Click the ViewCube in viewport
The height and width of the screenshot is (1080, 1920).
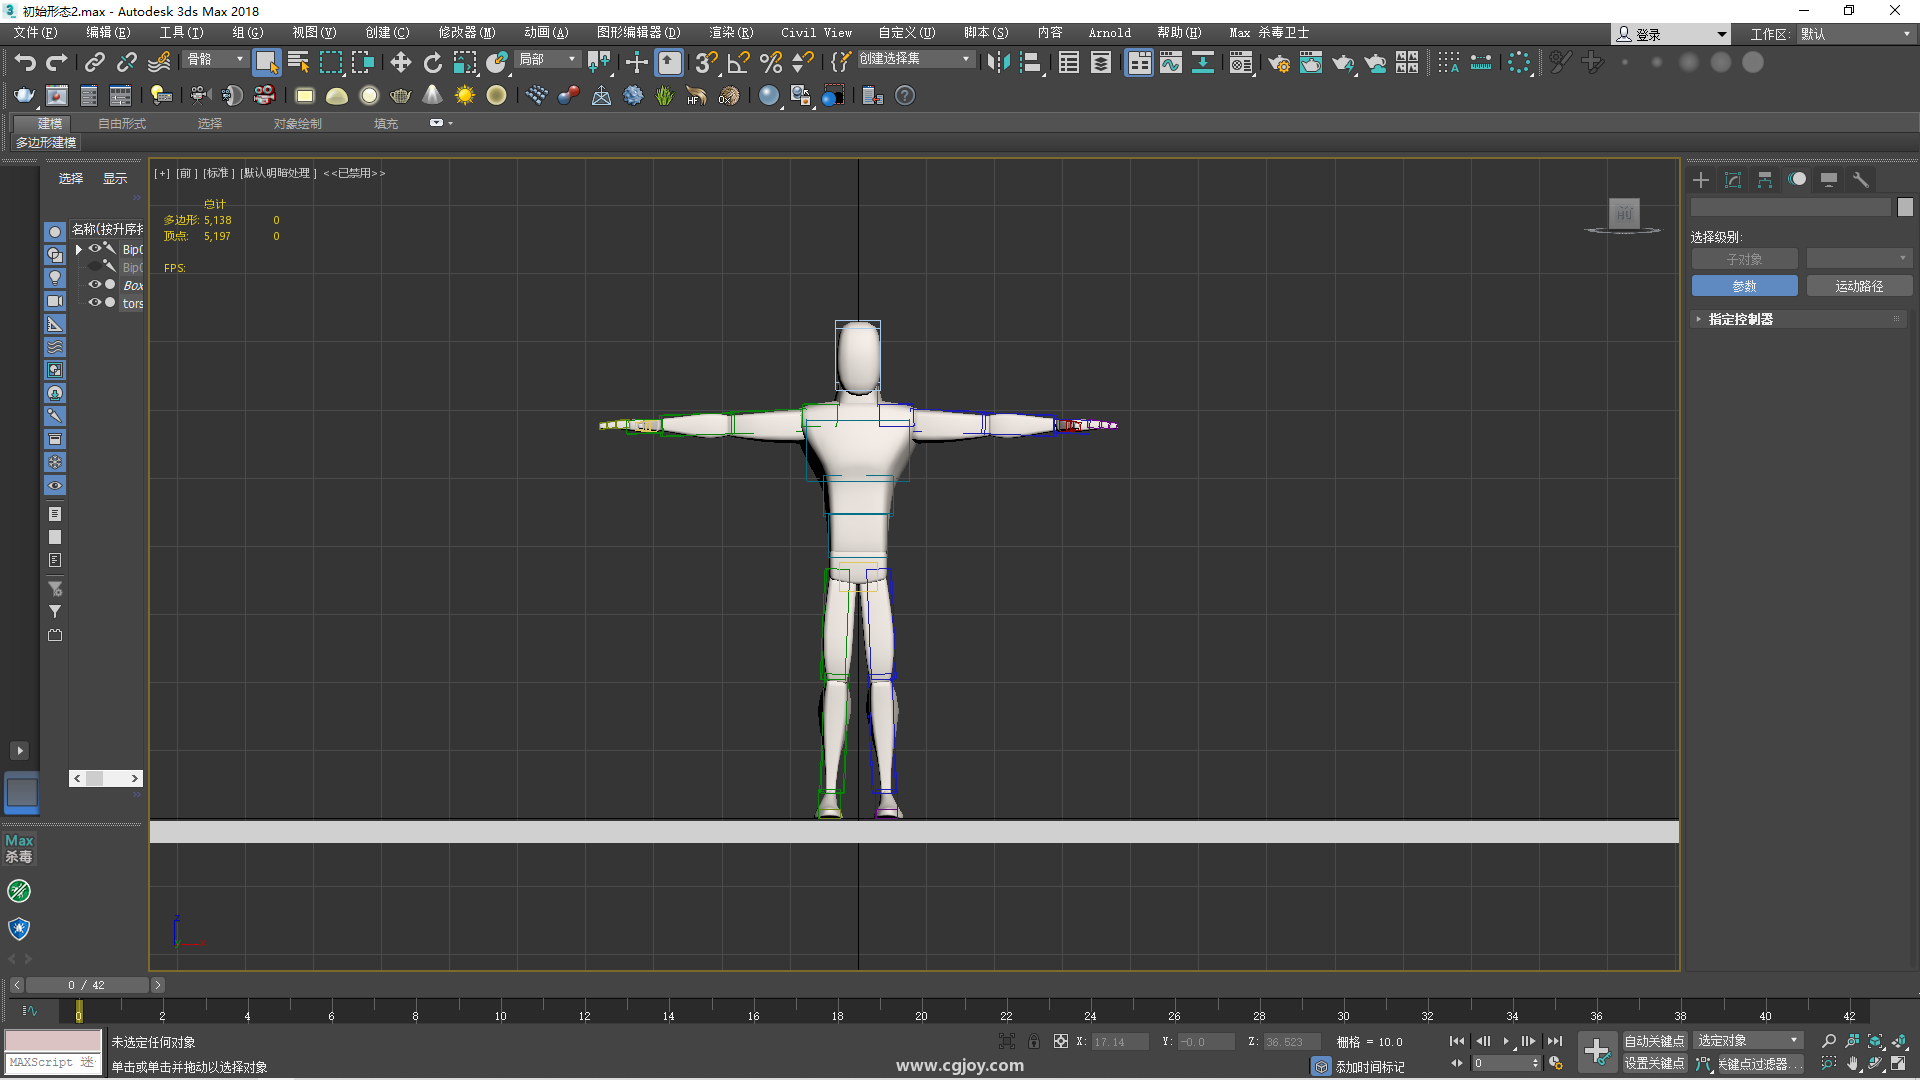[1624, 215]
